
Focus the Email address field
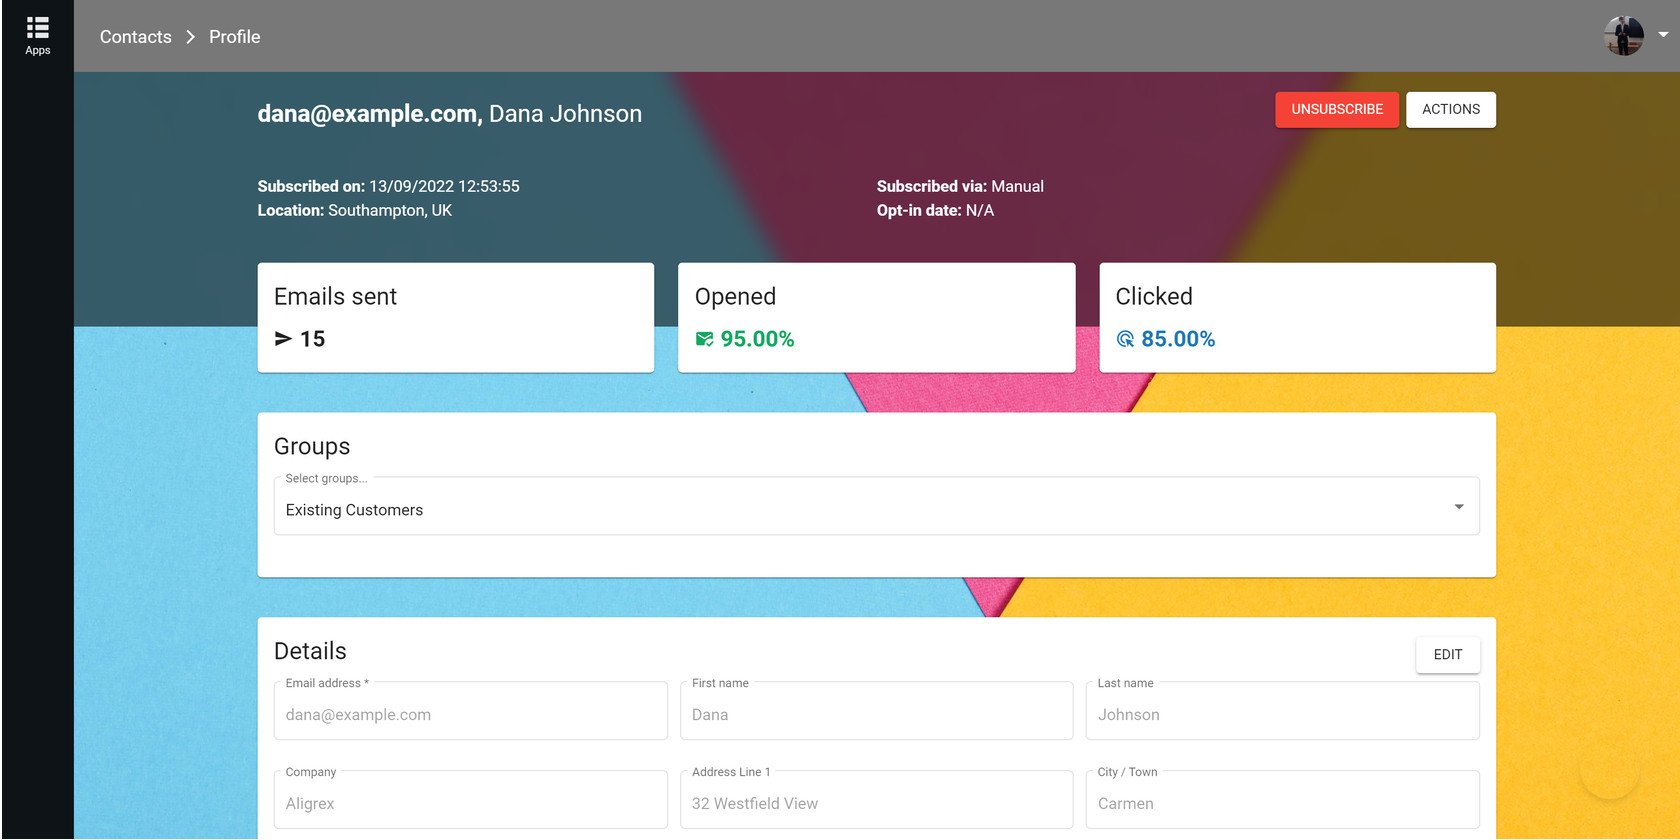point(470,714)
